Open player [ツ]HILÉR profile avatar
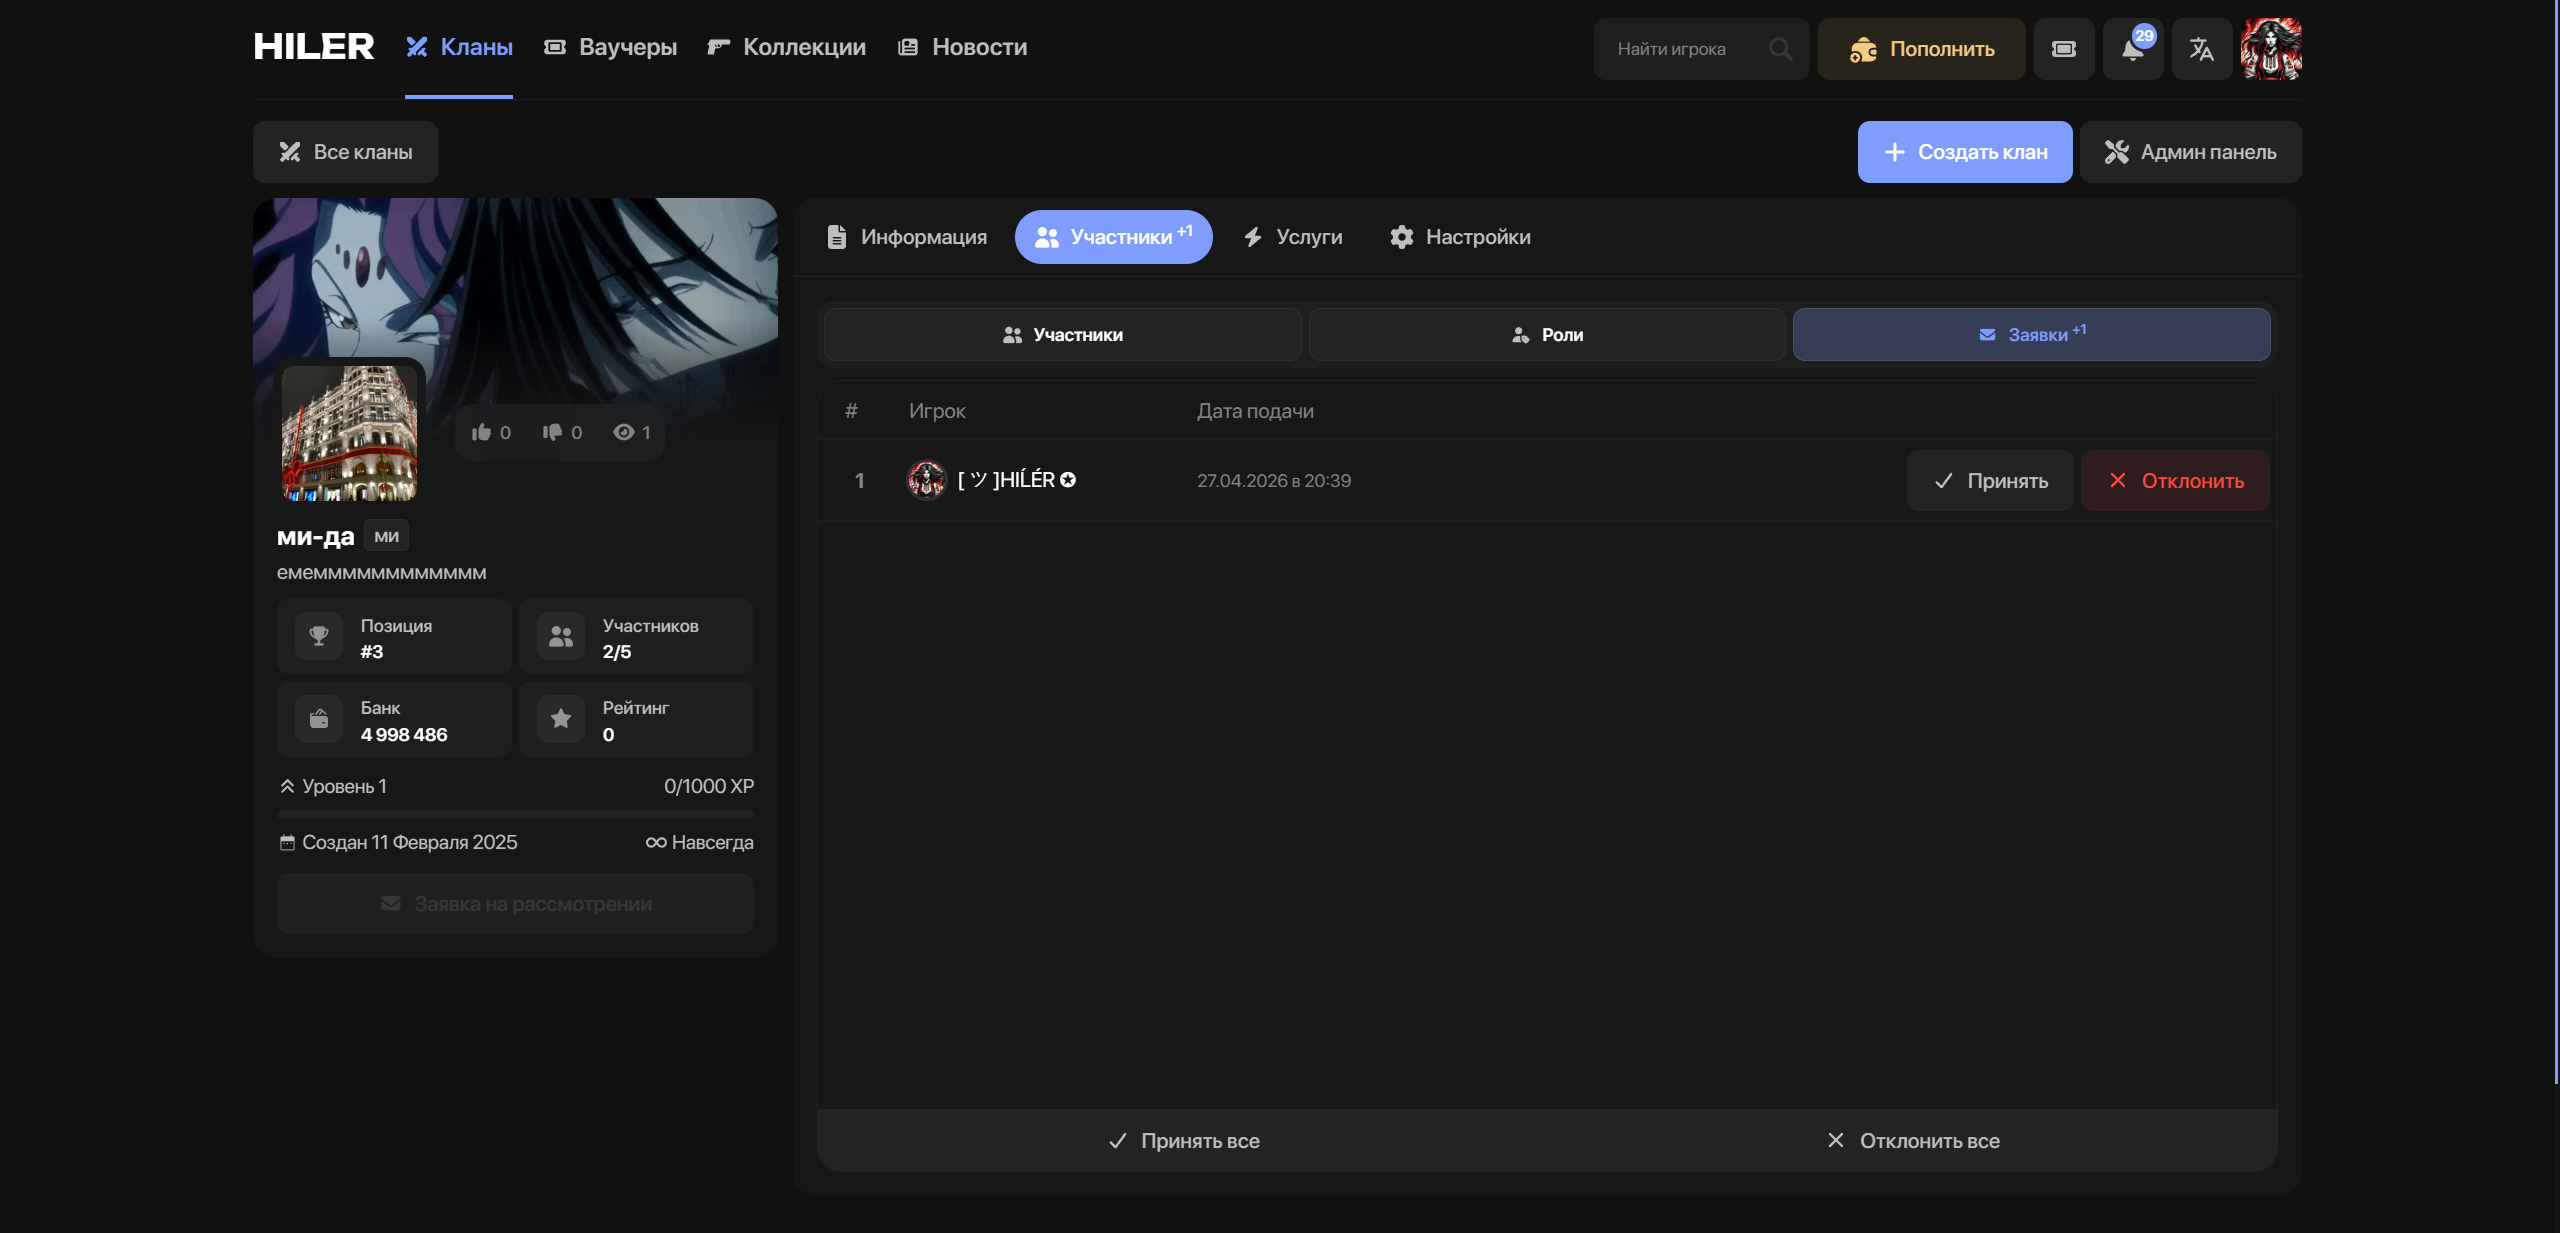Image resolution: width=2560 pixels, height=1233 pixels. click(926, 480)
